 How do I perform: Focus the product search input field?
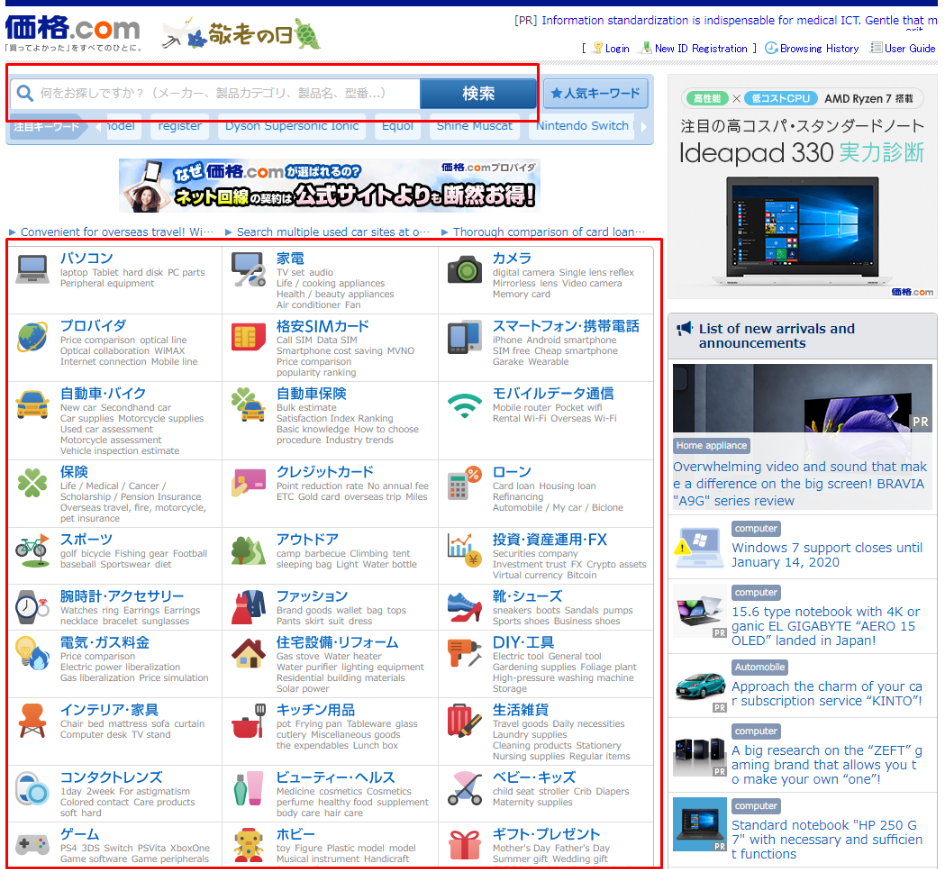(x=216, y=93)
